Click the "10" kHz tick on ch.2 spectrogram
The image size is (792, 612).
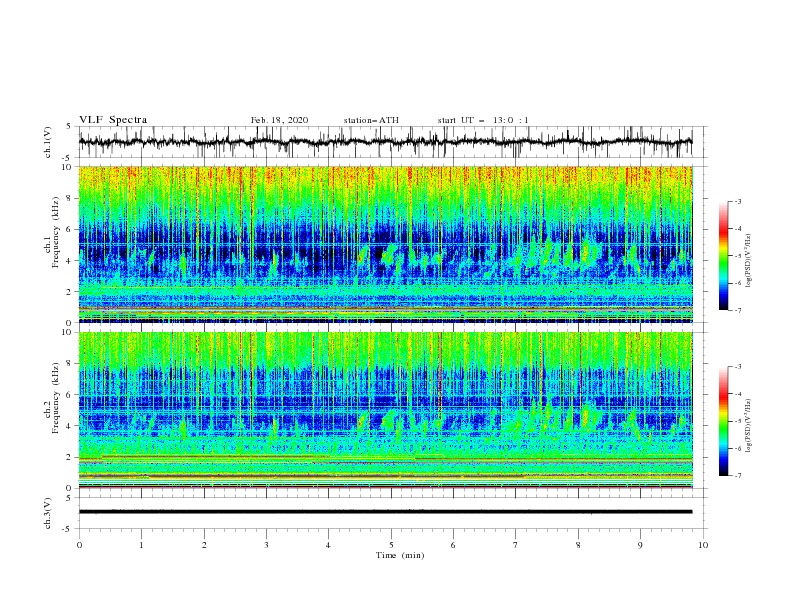[x=68, y=332]
